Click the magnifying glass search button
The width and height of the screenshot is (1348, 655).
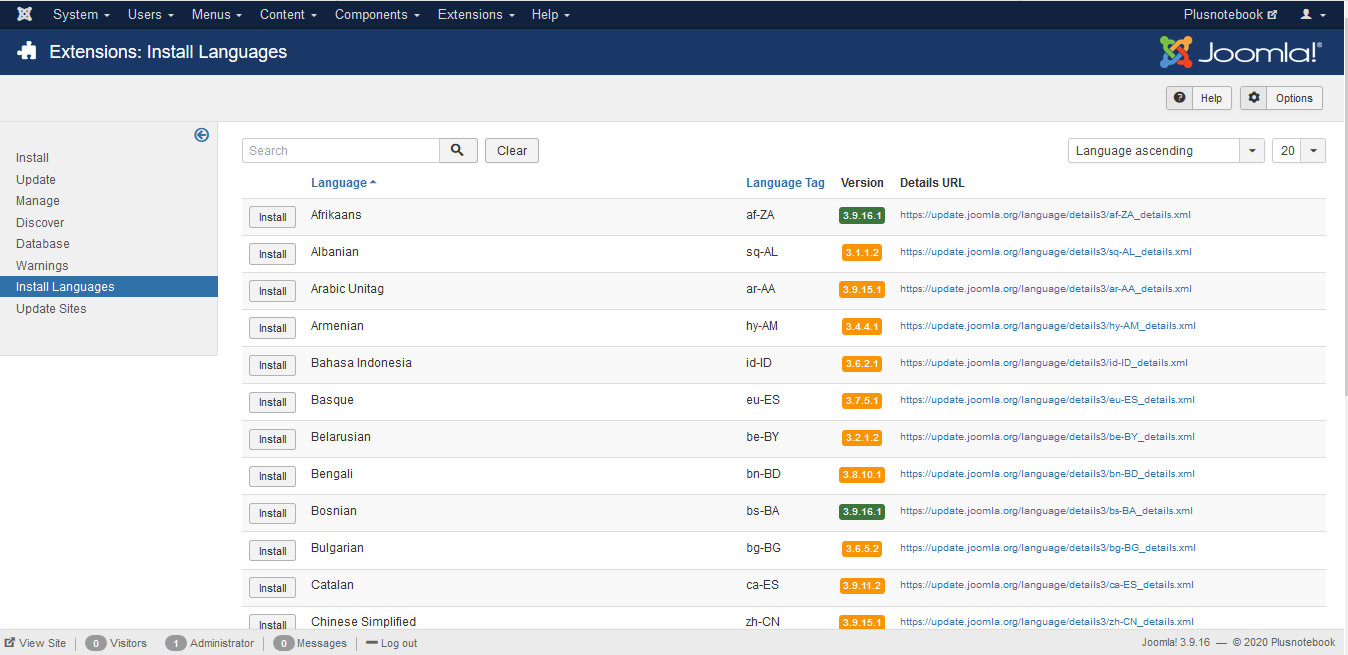click(458, 150)
